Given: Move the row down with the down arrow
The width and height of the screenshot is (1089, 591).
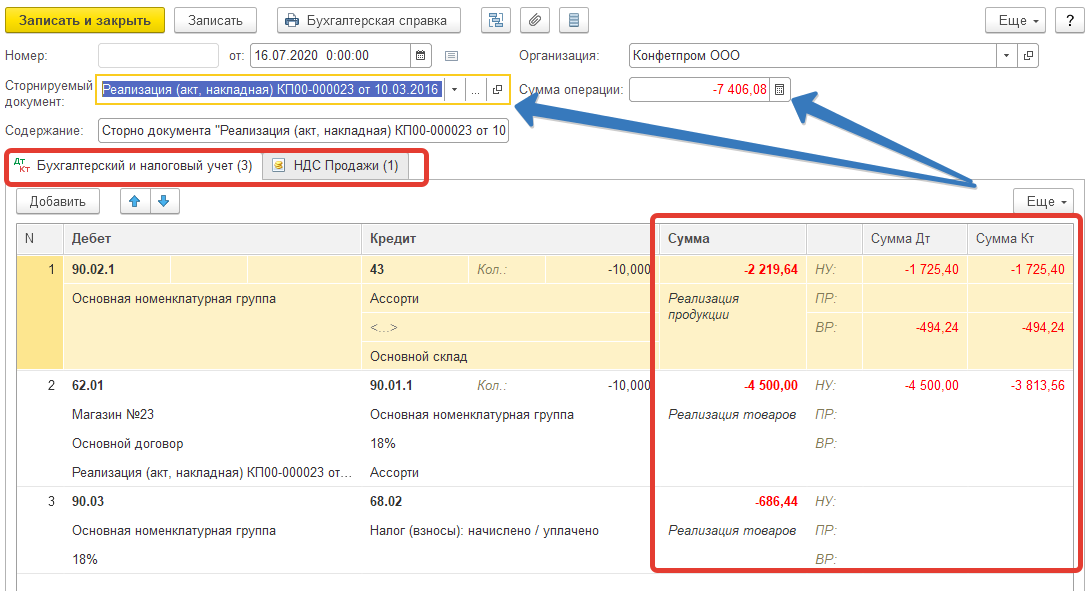Looking at the screenshot, I should point(164,201).
